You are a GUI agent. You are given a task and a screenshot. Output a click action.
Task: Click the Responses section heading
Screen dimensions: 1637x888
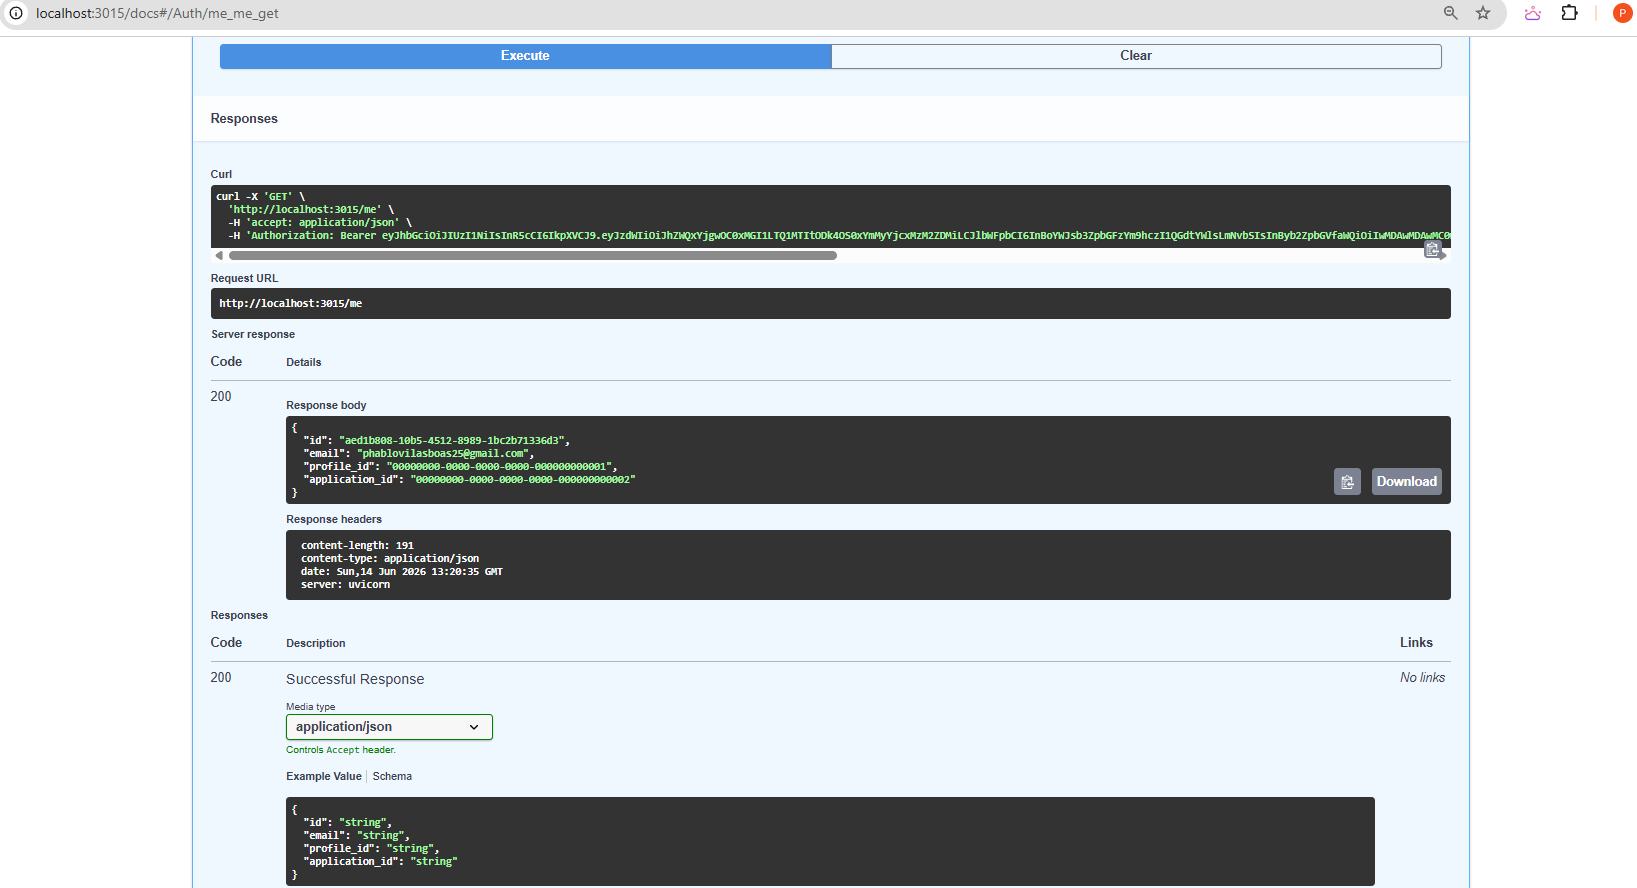tap(244, 118)
